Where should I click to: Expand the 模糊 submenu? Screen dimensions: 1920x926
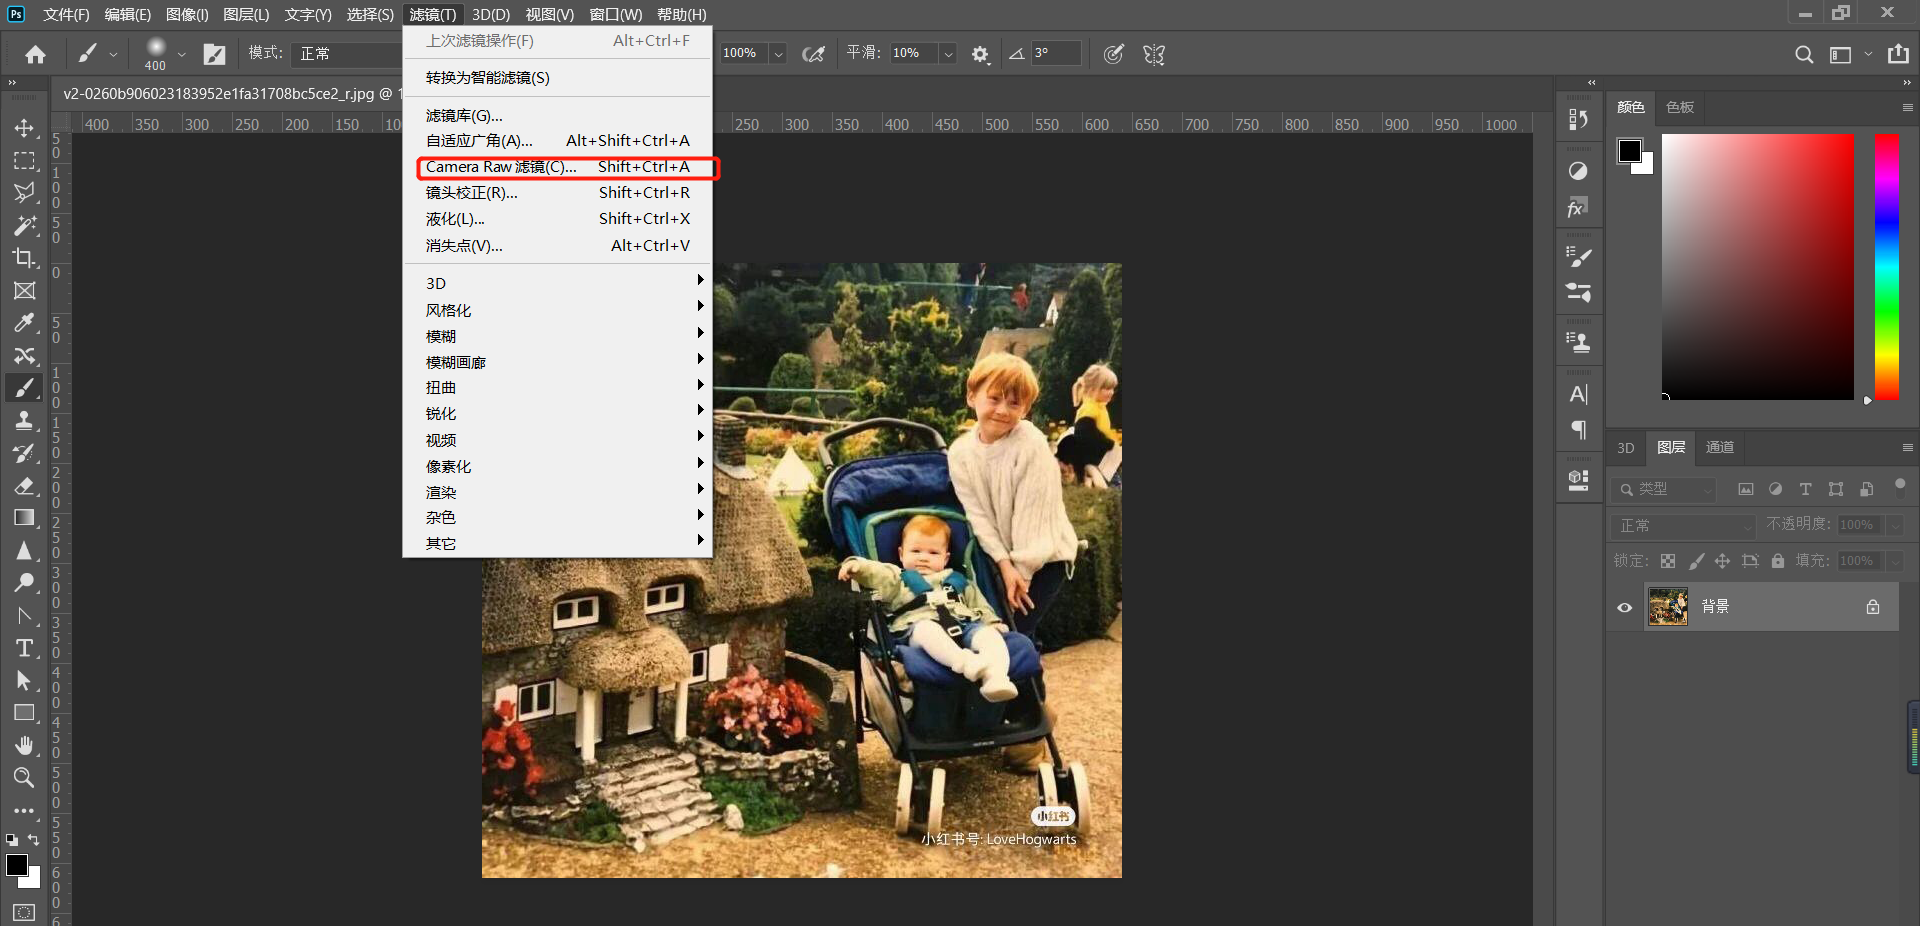[x=557, y=336]
